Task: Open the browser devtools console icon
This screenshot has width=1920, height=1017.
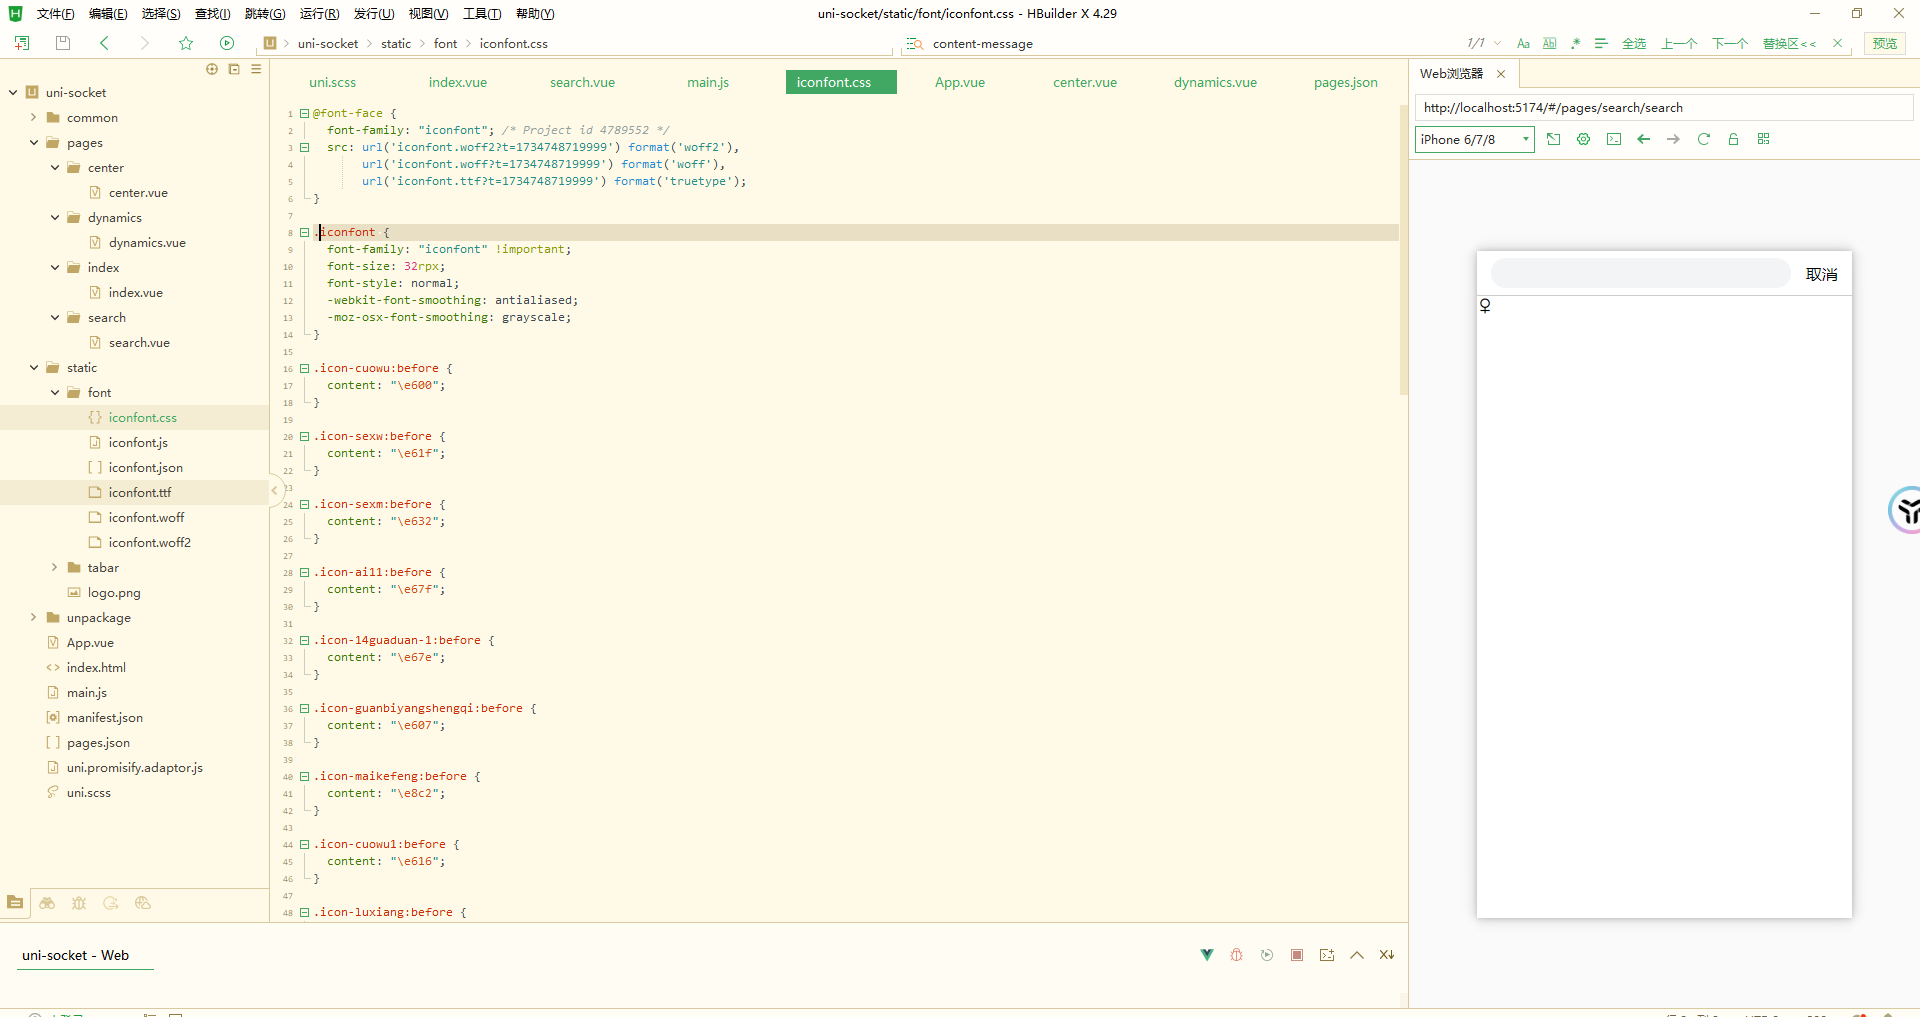Action: coord(1614,139)
